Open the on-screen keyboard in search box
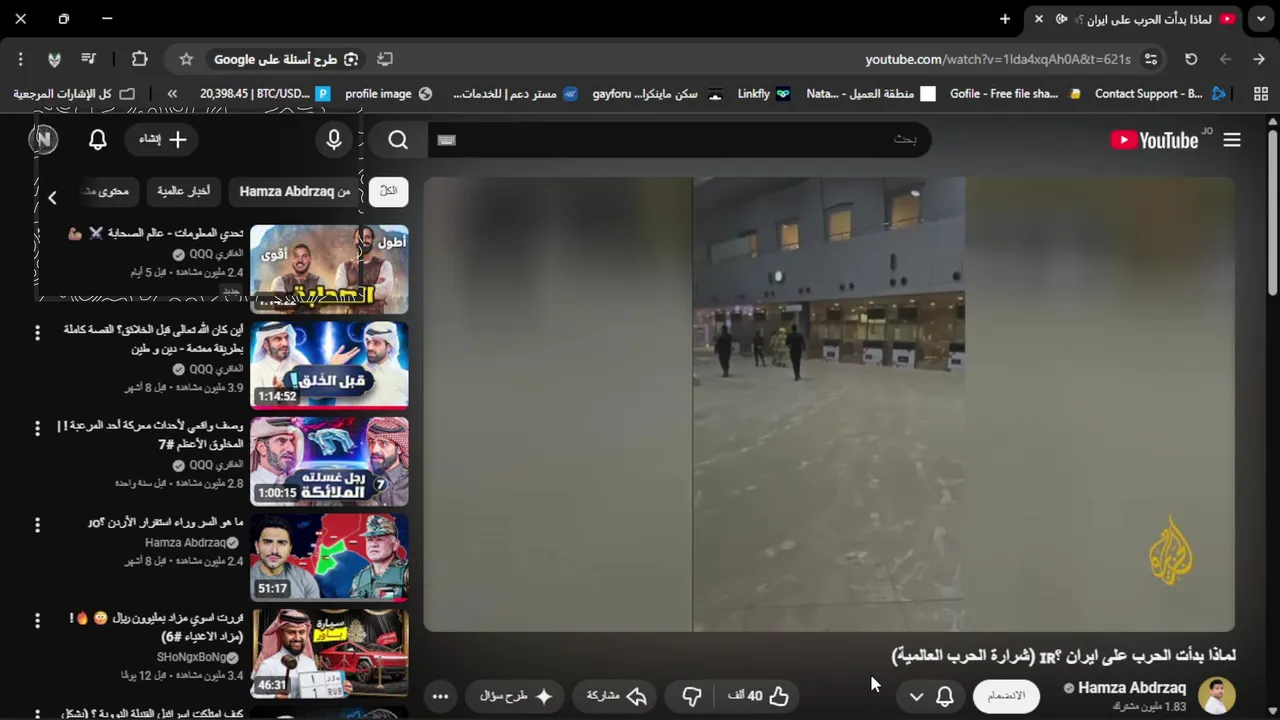Image resolution: width=1280 pixels, height=720 pixels. [447, 140]
